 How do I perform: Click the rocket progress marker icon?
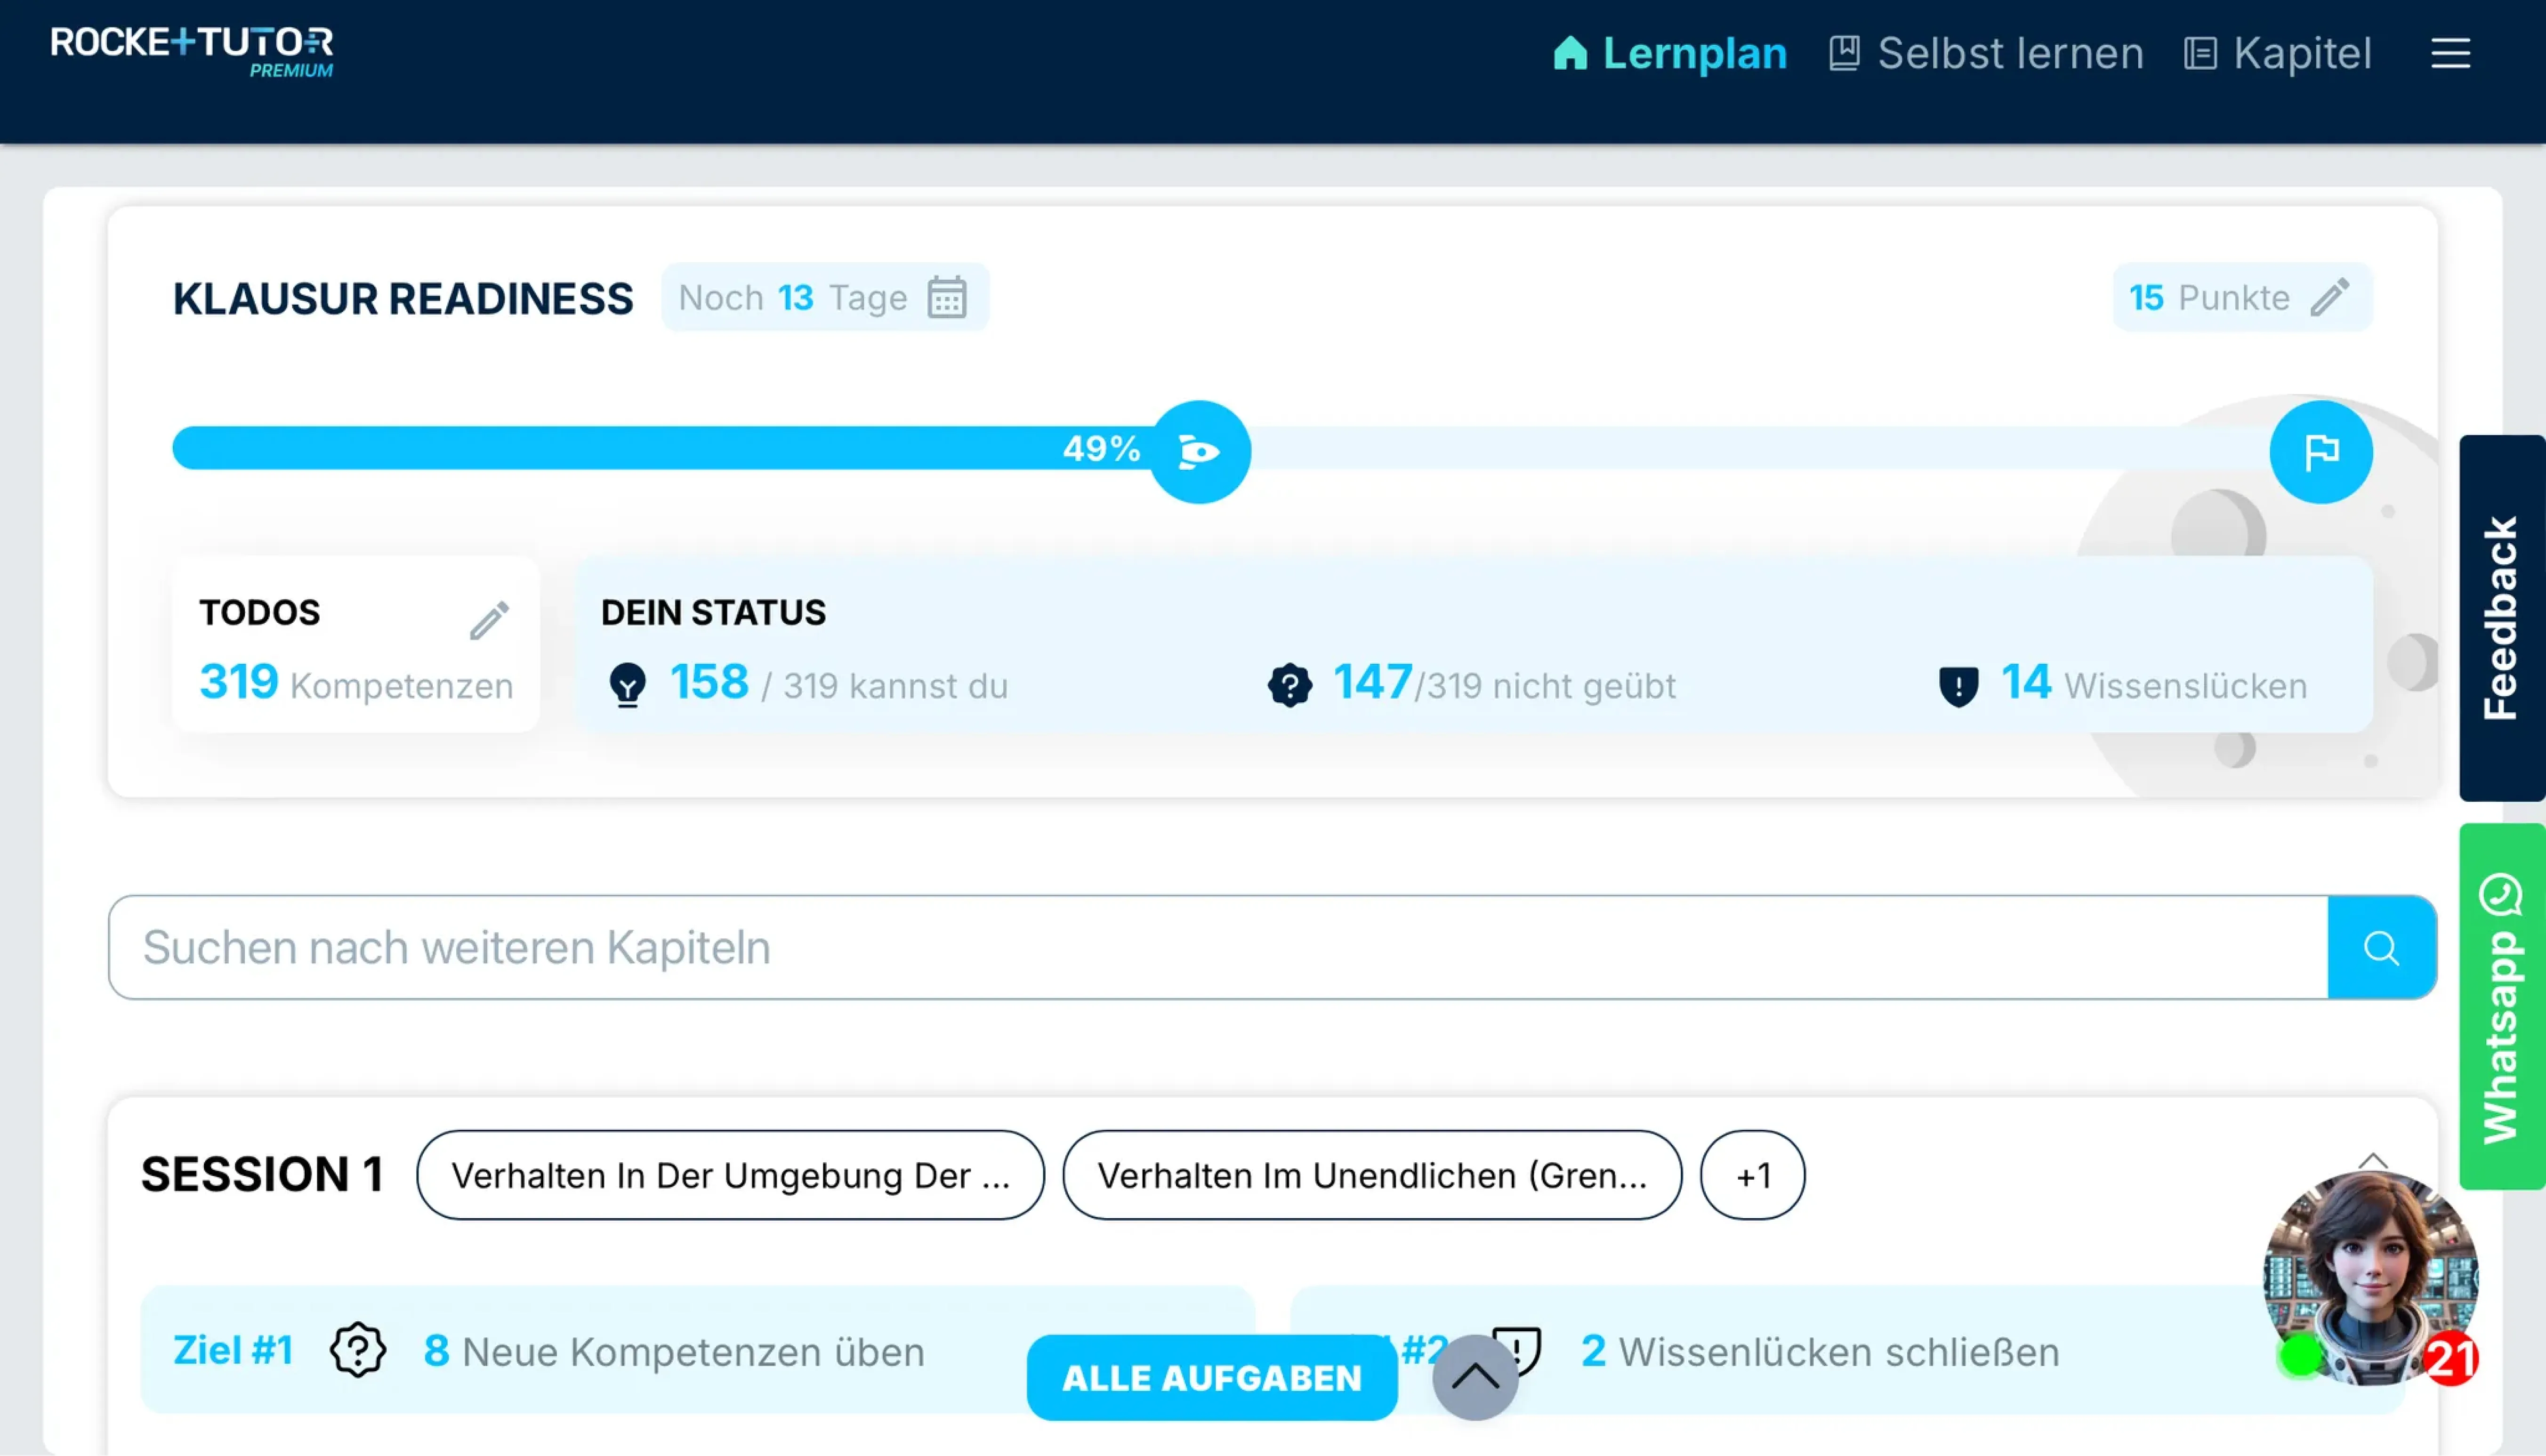click(1199, 452)
